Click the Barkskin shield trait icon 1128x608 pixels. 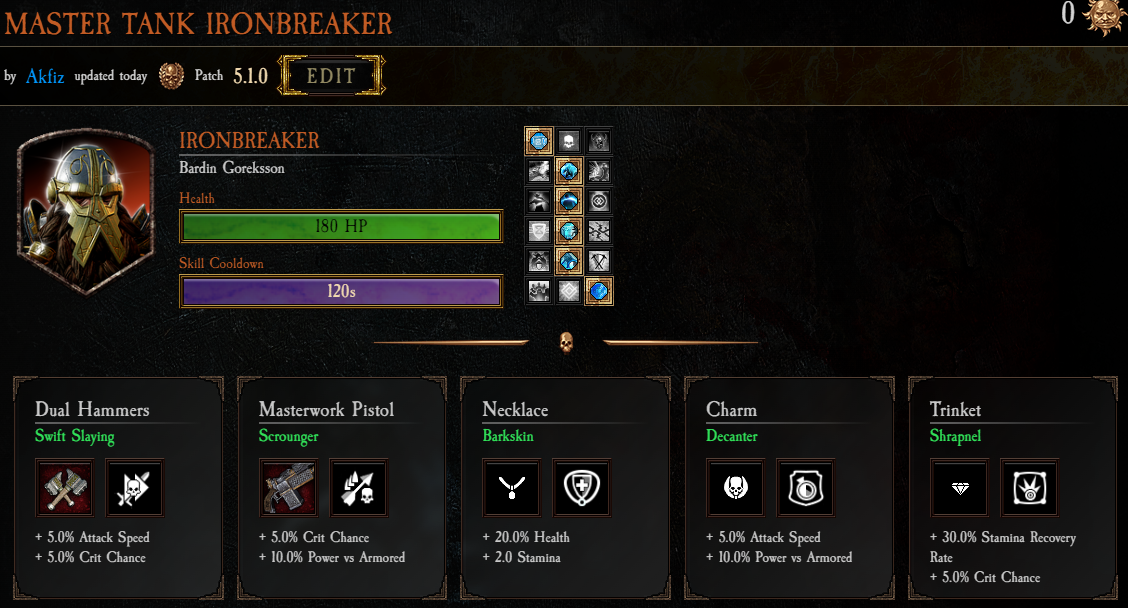581,488
